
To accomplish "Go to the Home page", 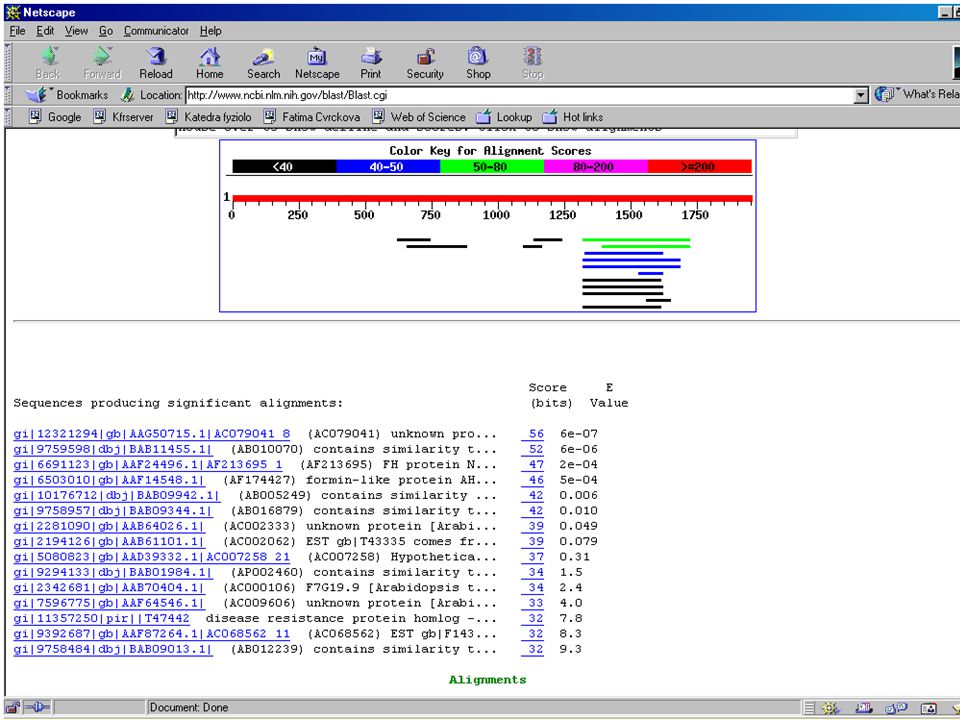I will (x=209, y=63).
